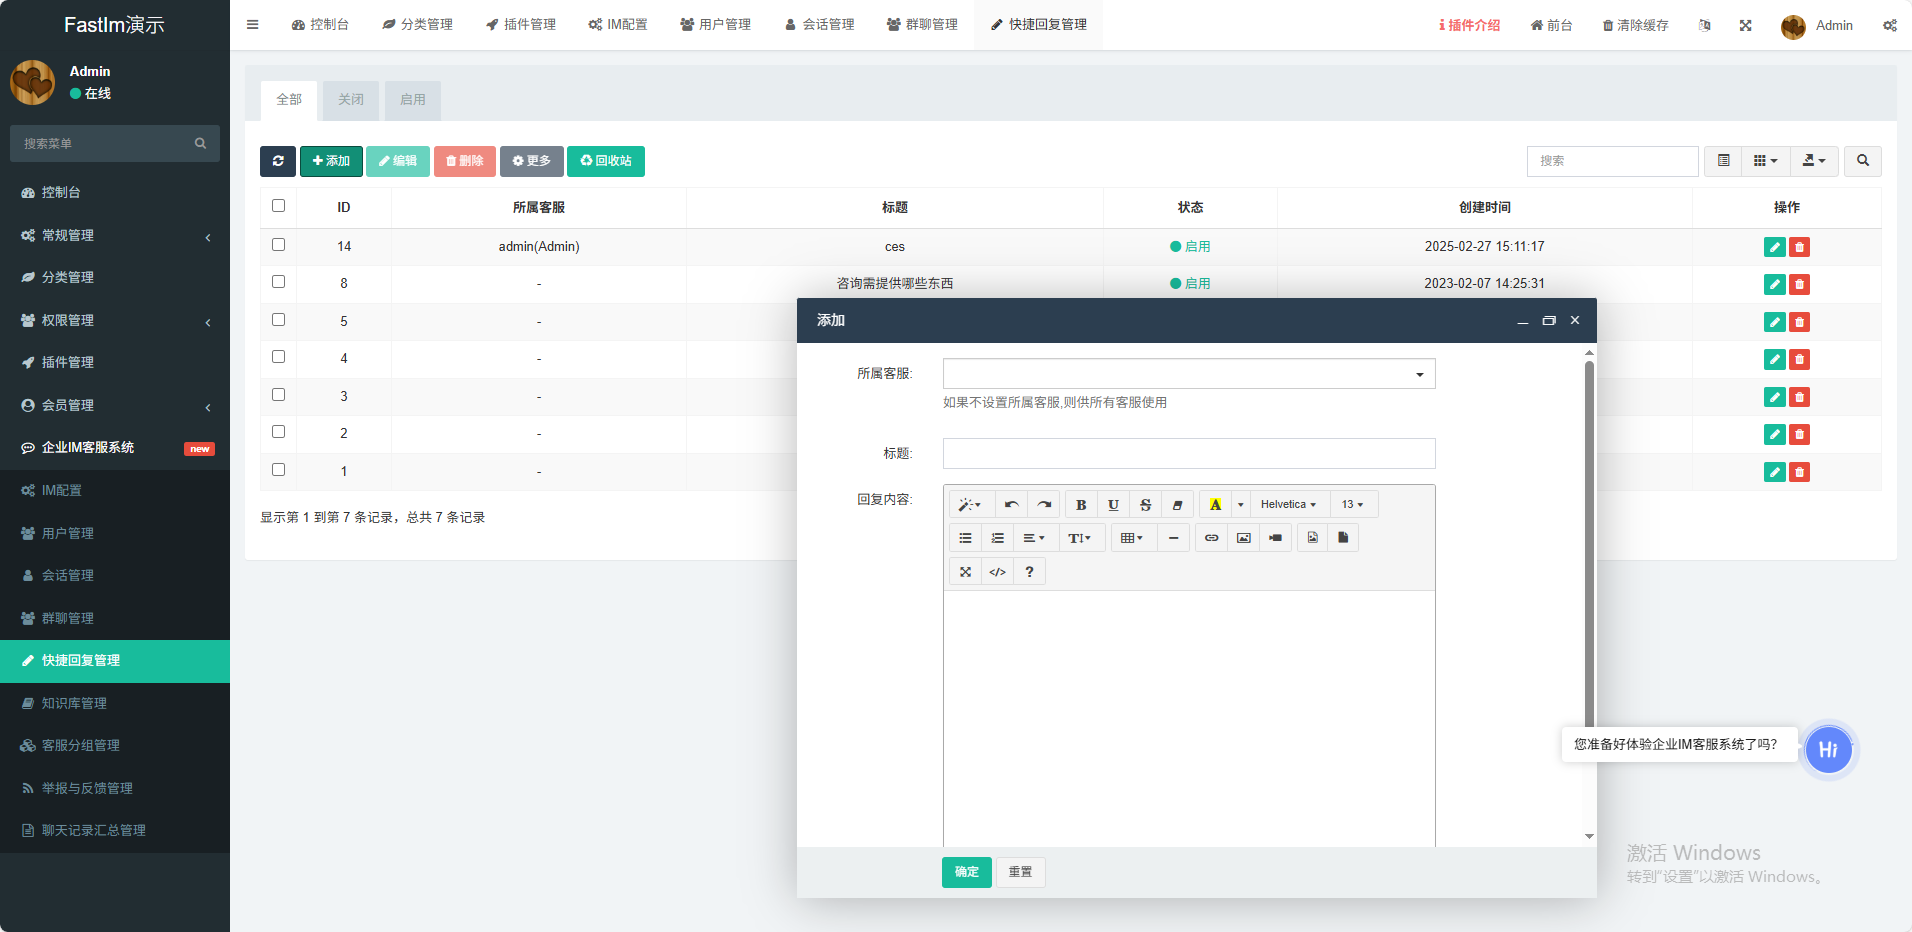
Task: Toggle underline formatting in the editor
Action: (1113, 505)
